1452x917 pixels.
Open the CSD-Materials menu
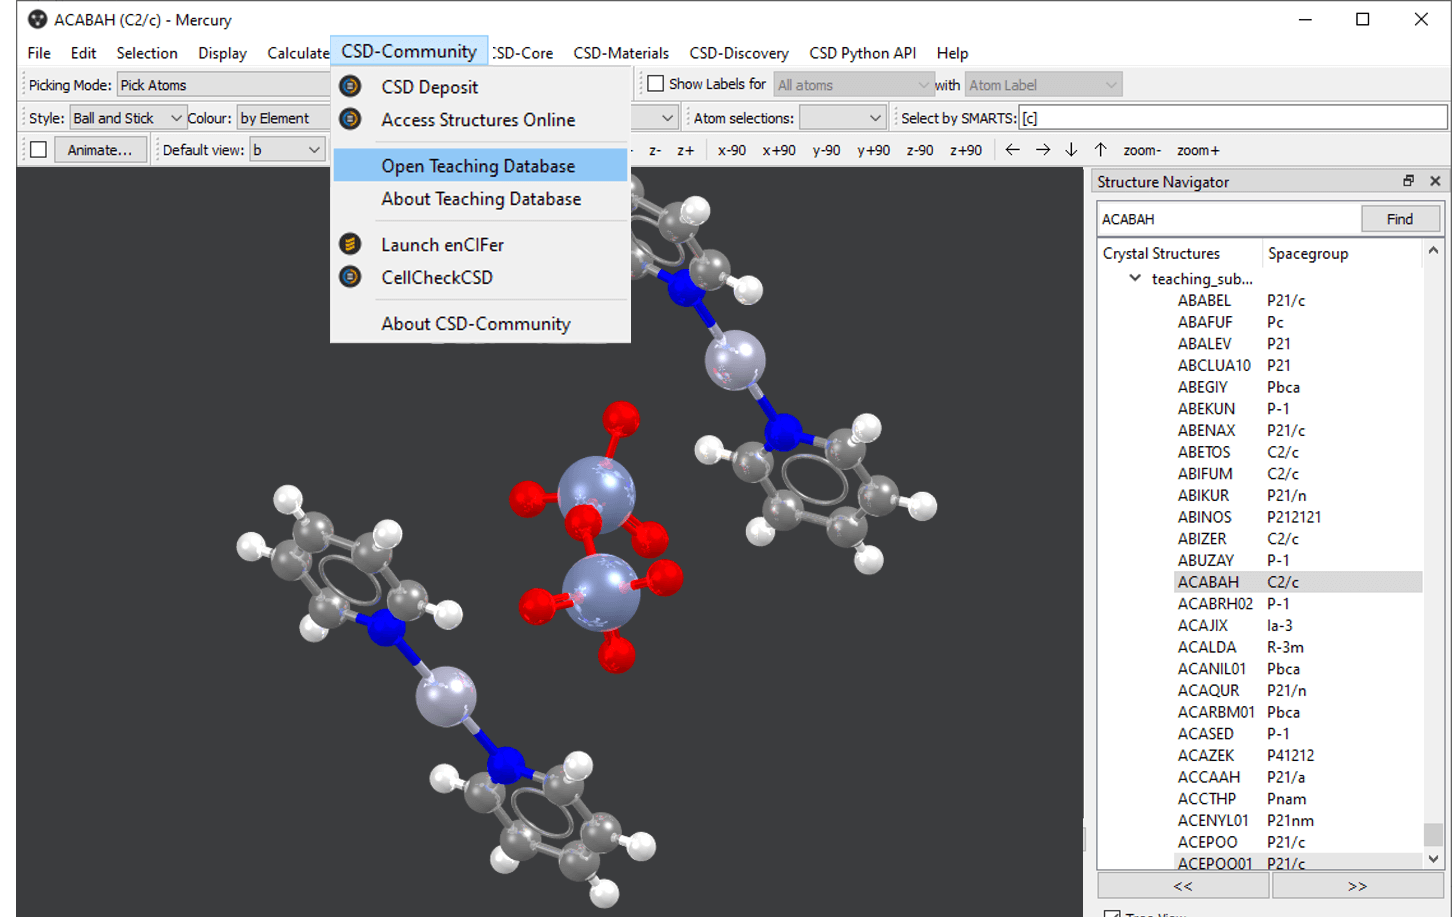[x=621, y=52]
